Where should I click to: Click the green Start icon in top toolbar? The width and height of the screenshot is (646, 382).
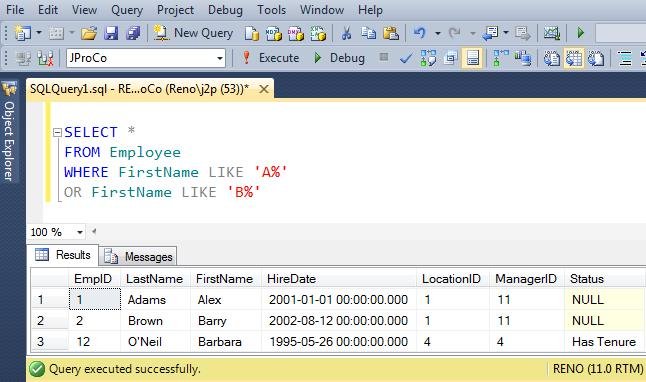click(x=580, y=33)
